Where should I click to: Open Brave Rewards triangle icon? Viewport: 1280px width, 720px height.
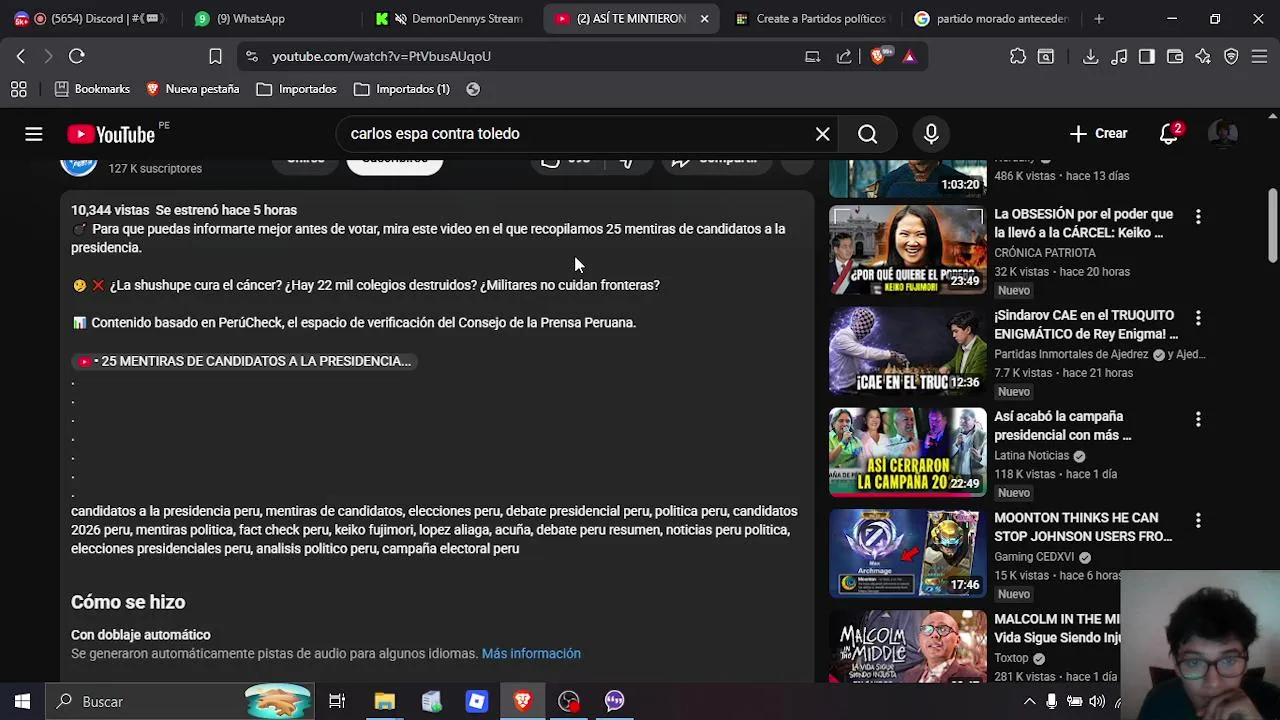tap(909, 57)
